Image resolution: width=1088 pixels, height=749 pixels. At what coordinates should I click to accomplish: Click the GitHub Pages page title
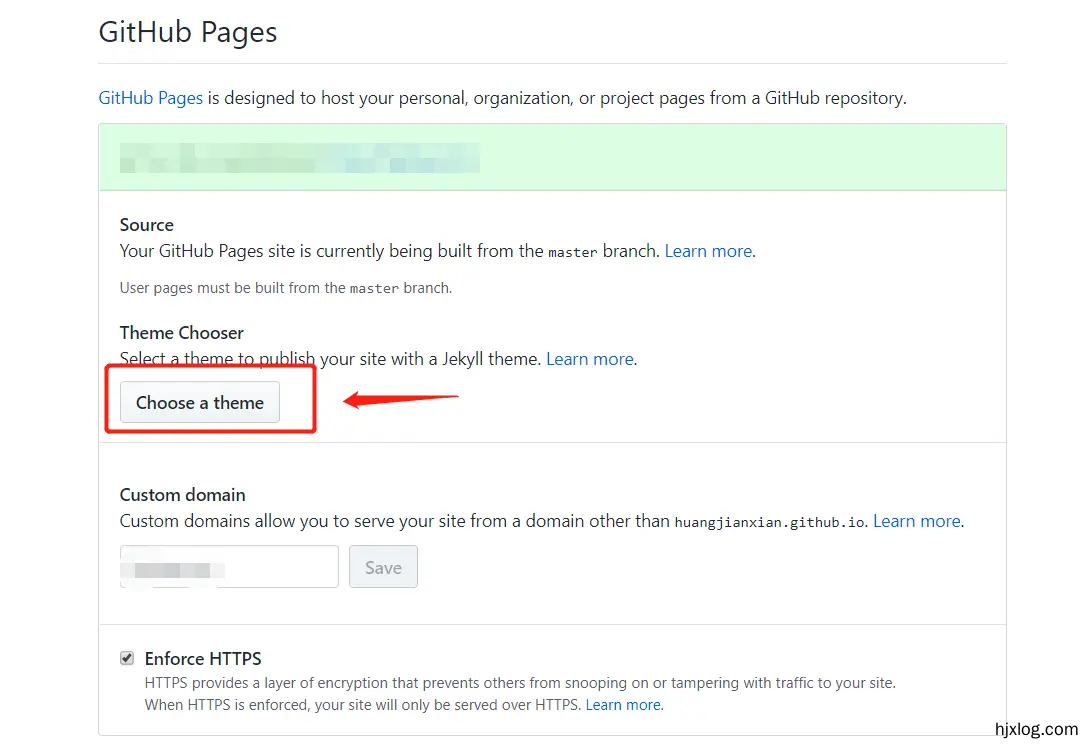click(188, 32)
